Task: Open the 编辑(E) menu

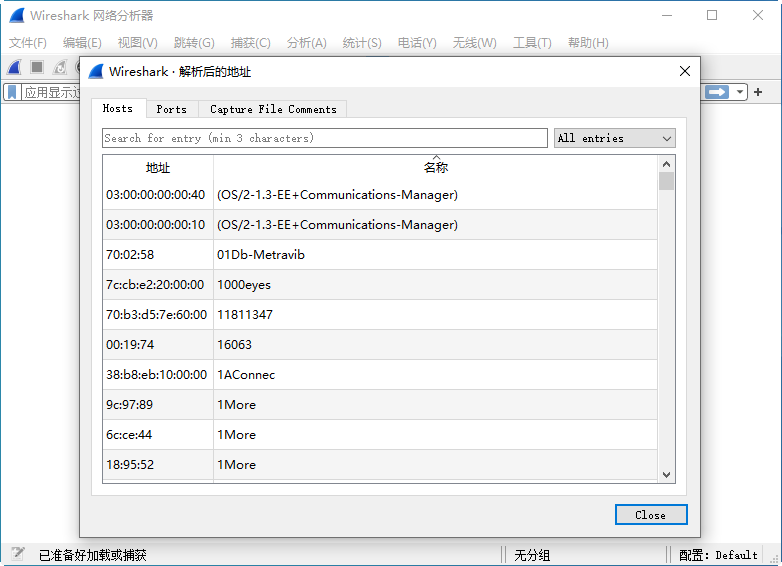Action: (82, 43)
